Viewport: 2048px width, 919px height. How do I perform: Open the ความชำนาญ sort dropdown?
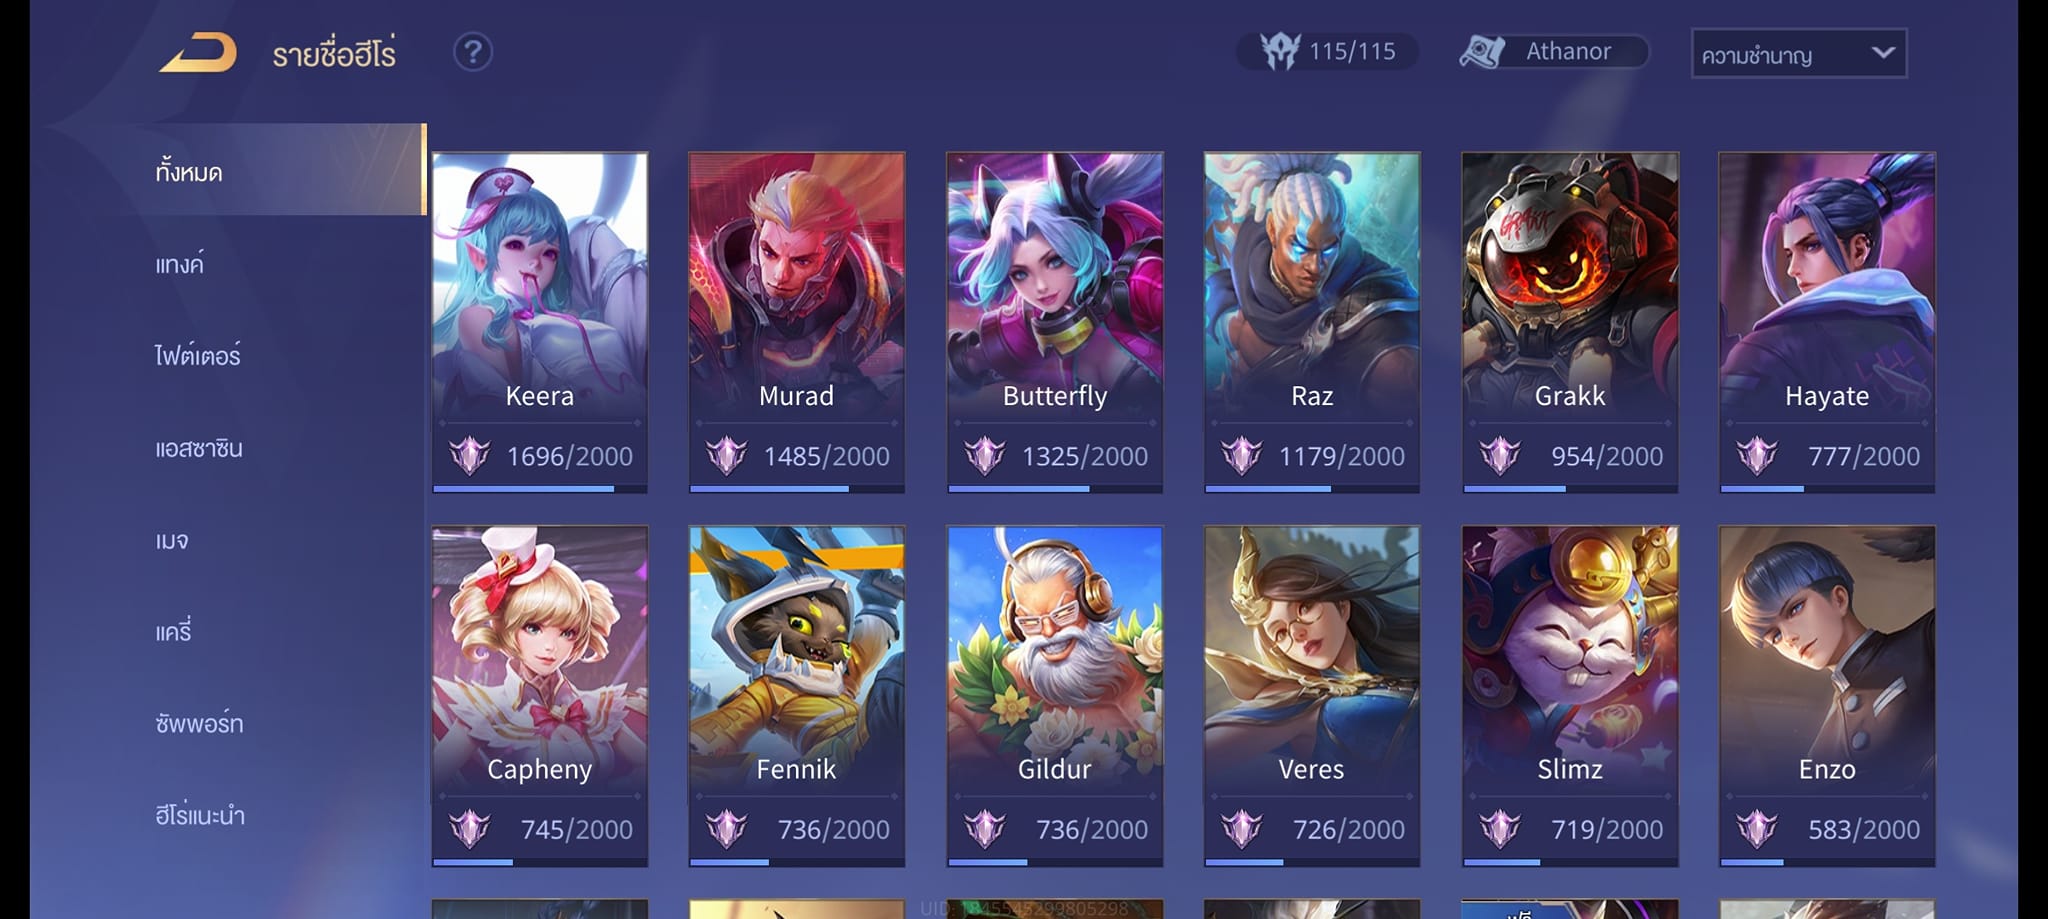[1798, 53]
